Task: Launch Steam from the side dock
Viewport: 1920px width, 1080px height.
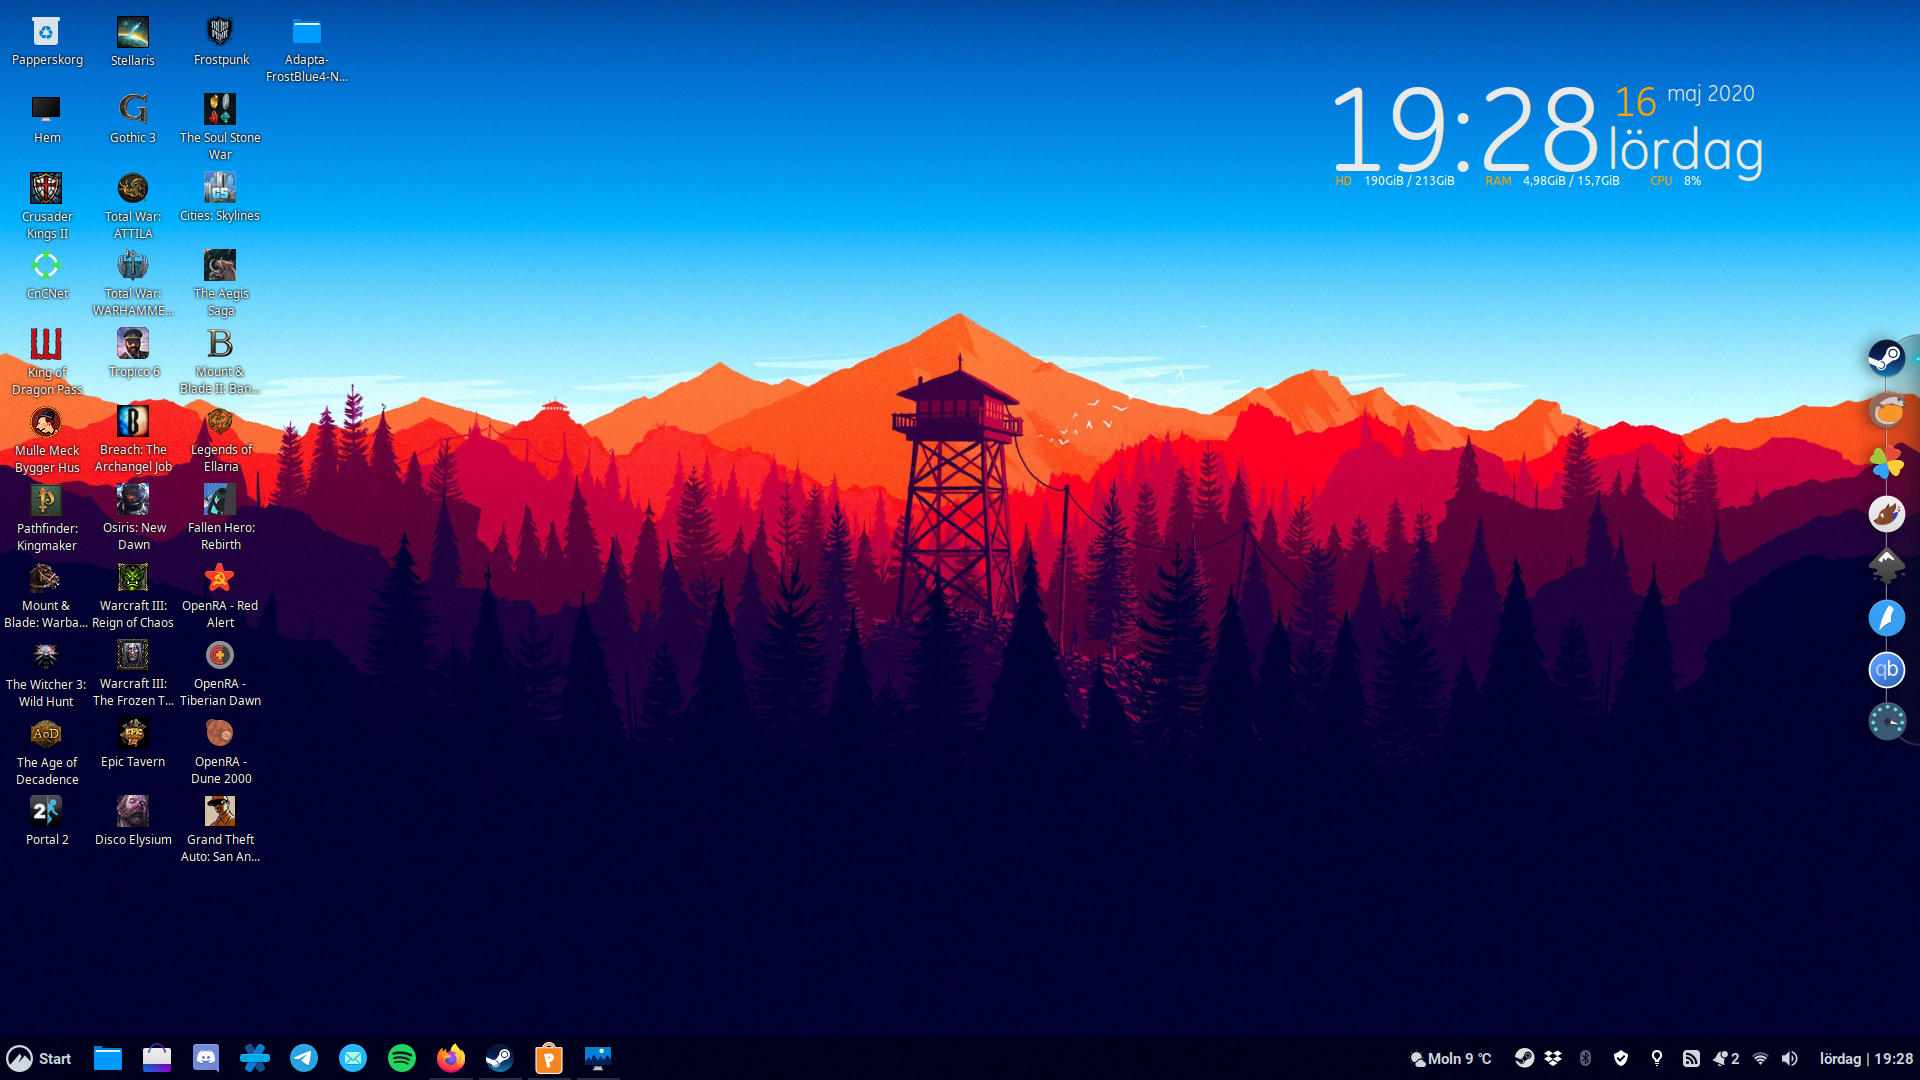Action: coord(1887,357)
